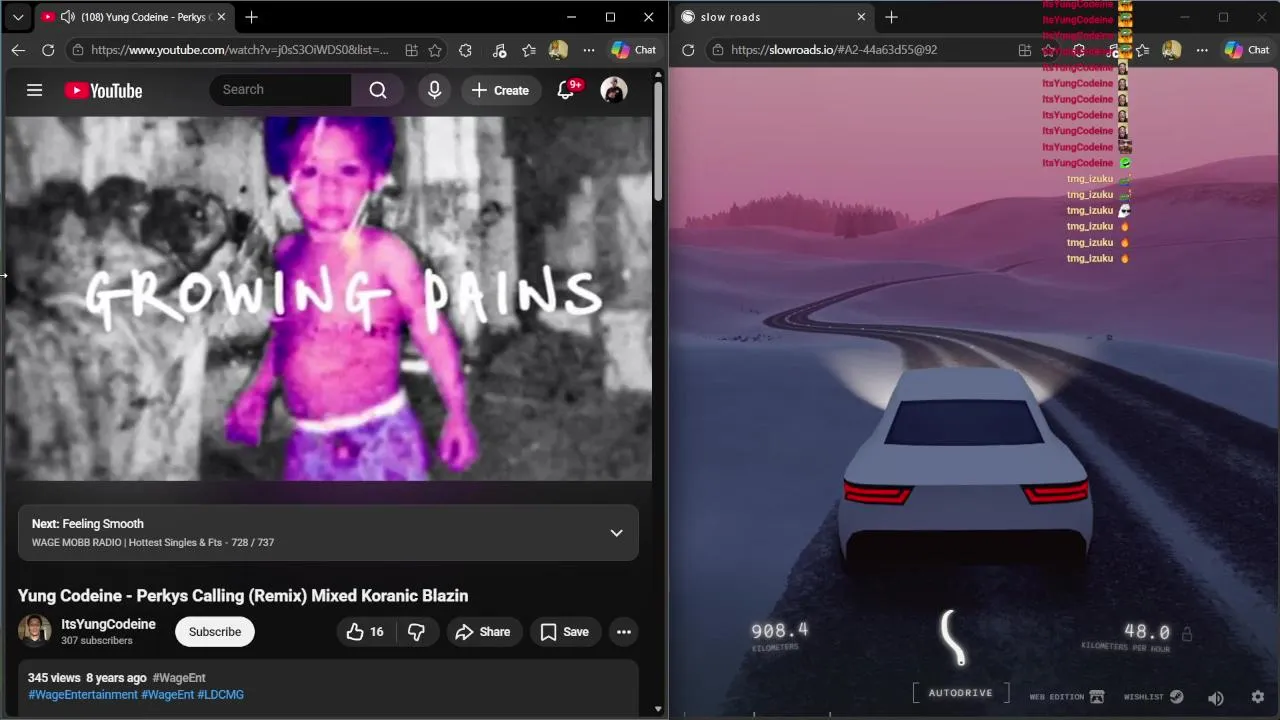Open extensions in the YouTube browser window
This screenshot has width=1280, height=720.
pos(465,50)
